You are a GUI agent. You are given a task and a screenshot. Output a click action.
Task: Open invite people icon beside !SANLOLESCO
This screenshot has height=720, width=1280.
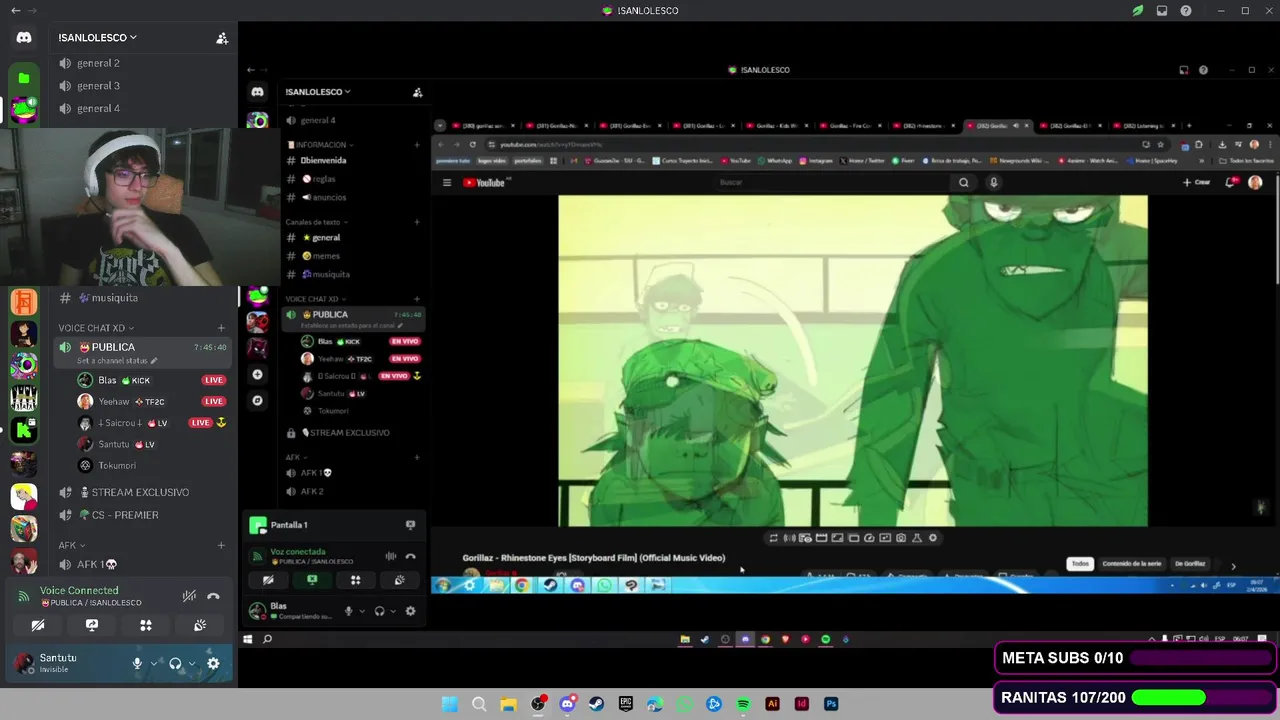click(222, 38)
